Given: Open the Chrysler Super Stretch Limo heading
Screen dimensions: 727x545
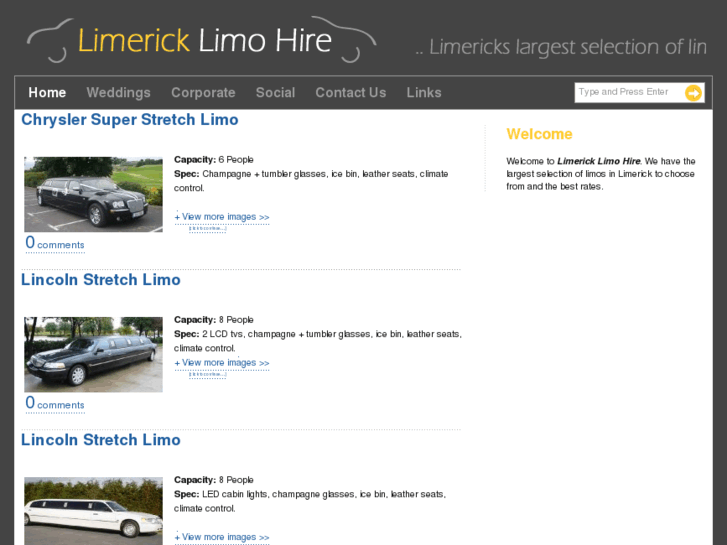Looking at the screenshot, I should pyautogui.click(x=130, y=120).
